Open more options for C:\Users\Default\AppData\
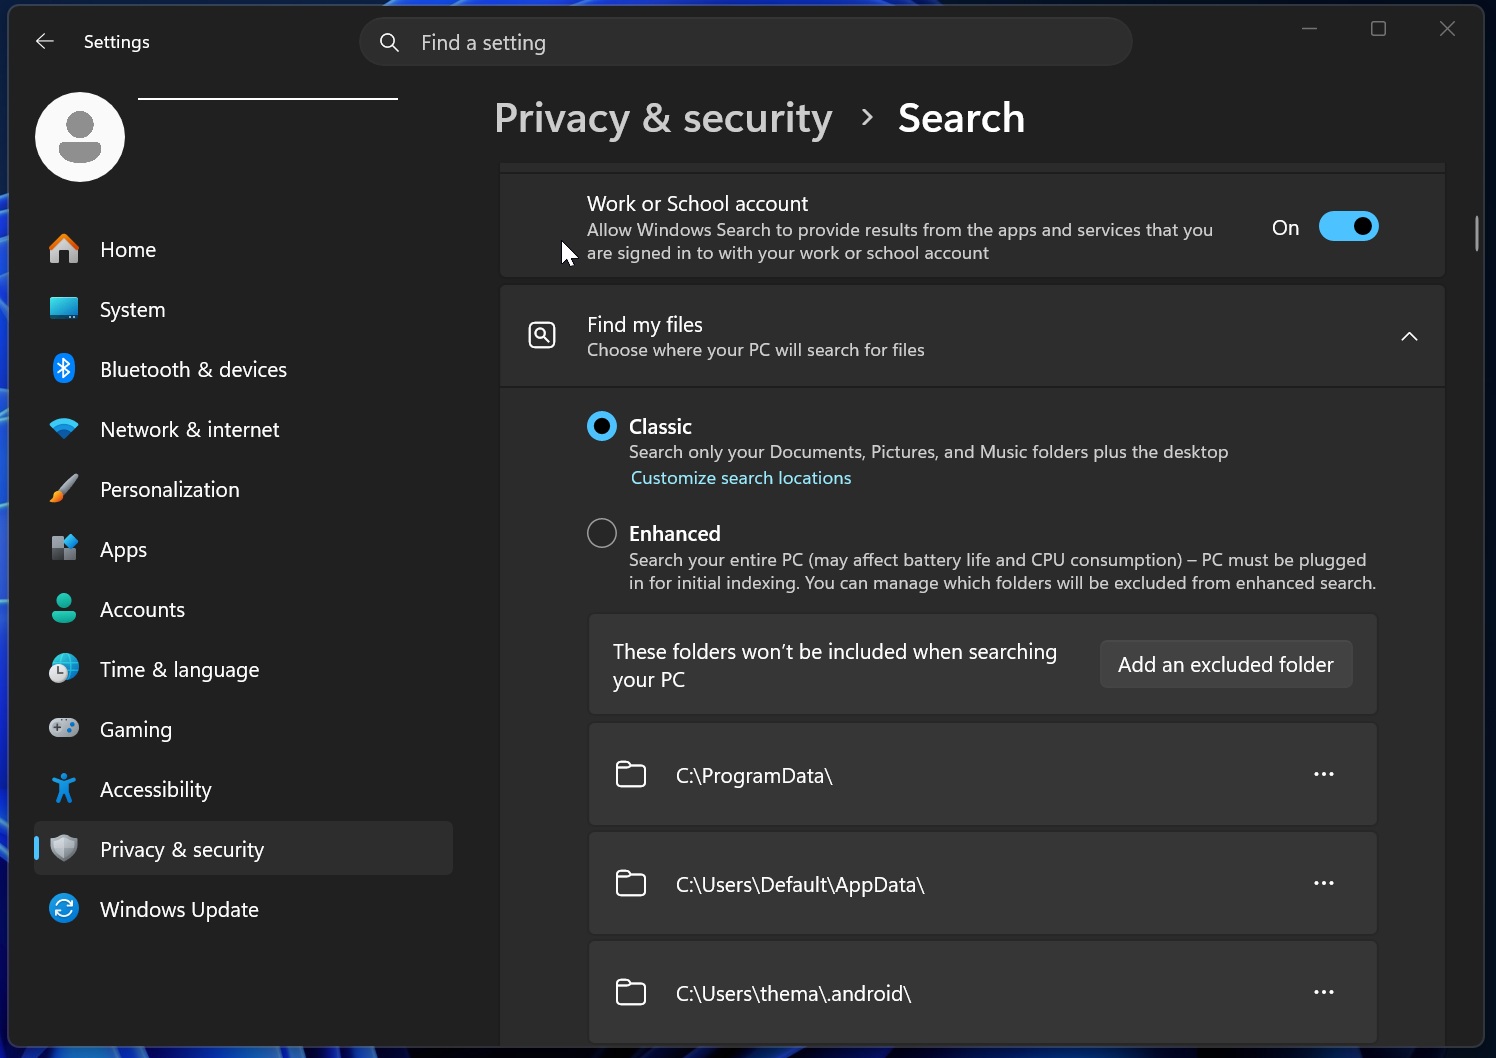1496x1058 pixels. 1324,883
